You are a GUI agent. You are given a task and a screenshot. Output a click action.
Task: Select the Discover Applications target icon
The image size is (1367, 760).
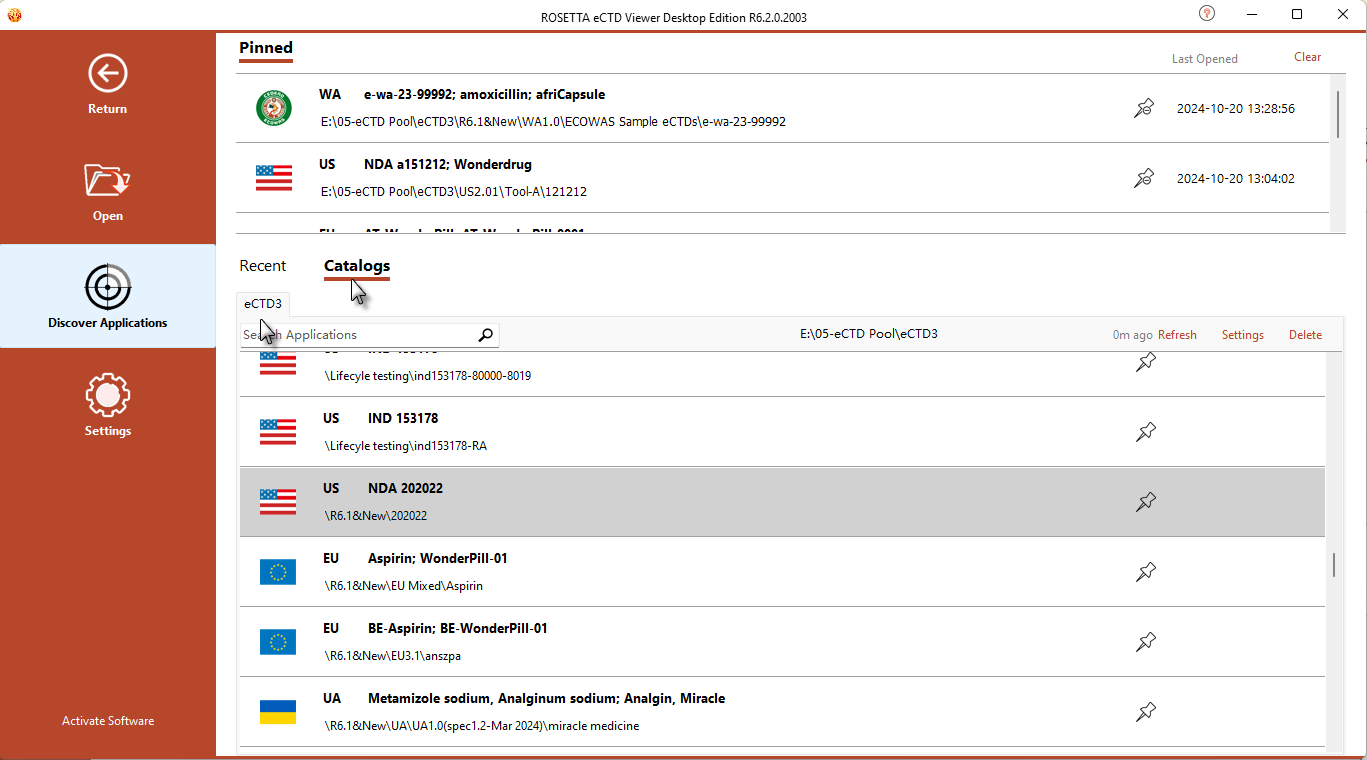[x=107, y=288]
